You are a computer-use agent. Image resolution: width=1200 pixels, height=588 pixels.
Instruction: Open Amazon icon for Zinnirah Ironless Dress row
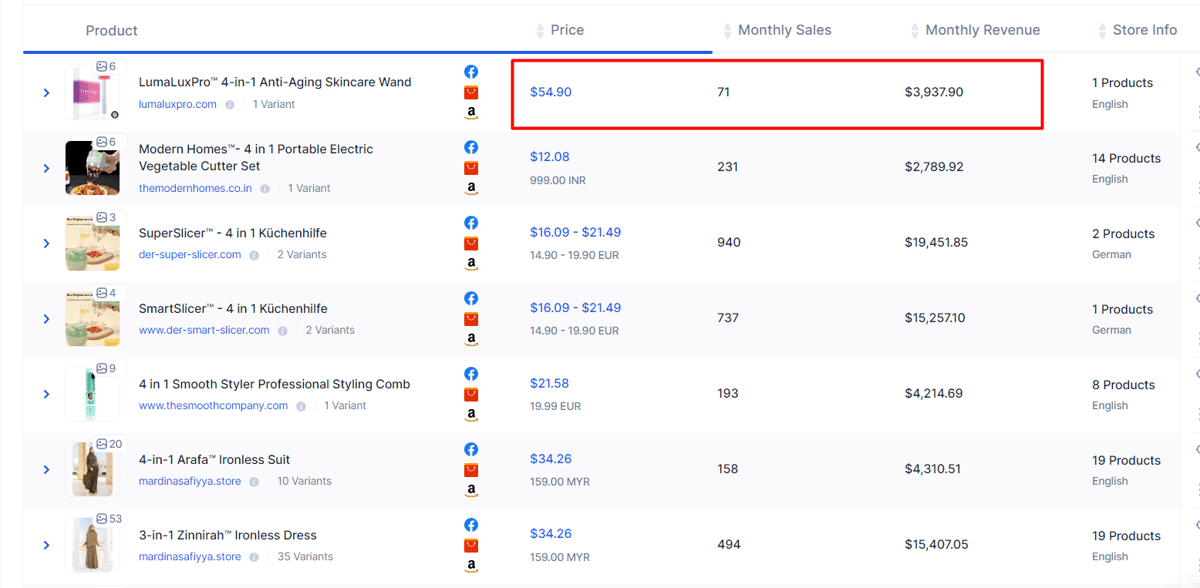(471, 566)
